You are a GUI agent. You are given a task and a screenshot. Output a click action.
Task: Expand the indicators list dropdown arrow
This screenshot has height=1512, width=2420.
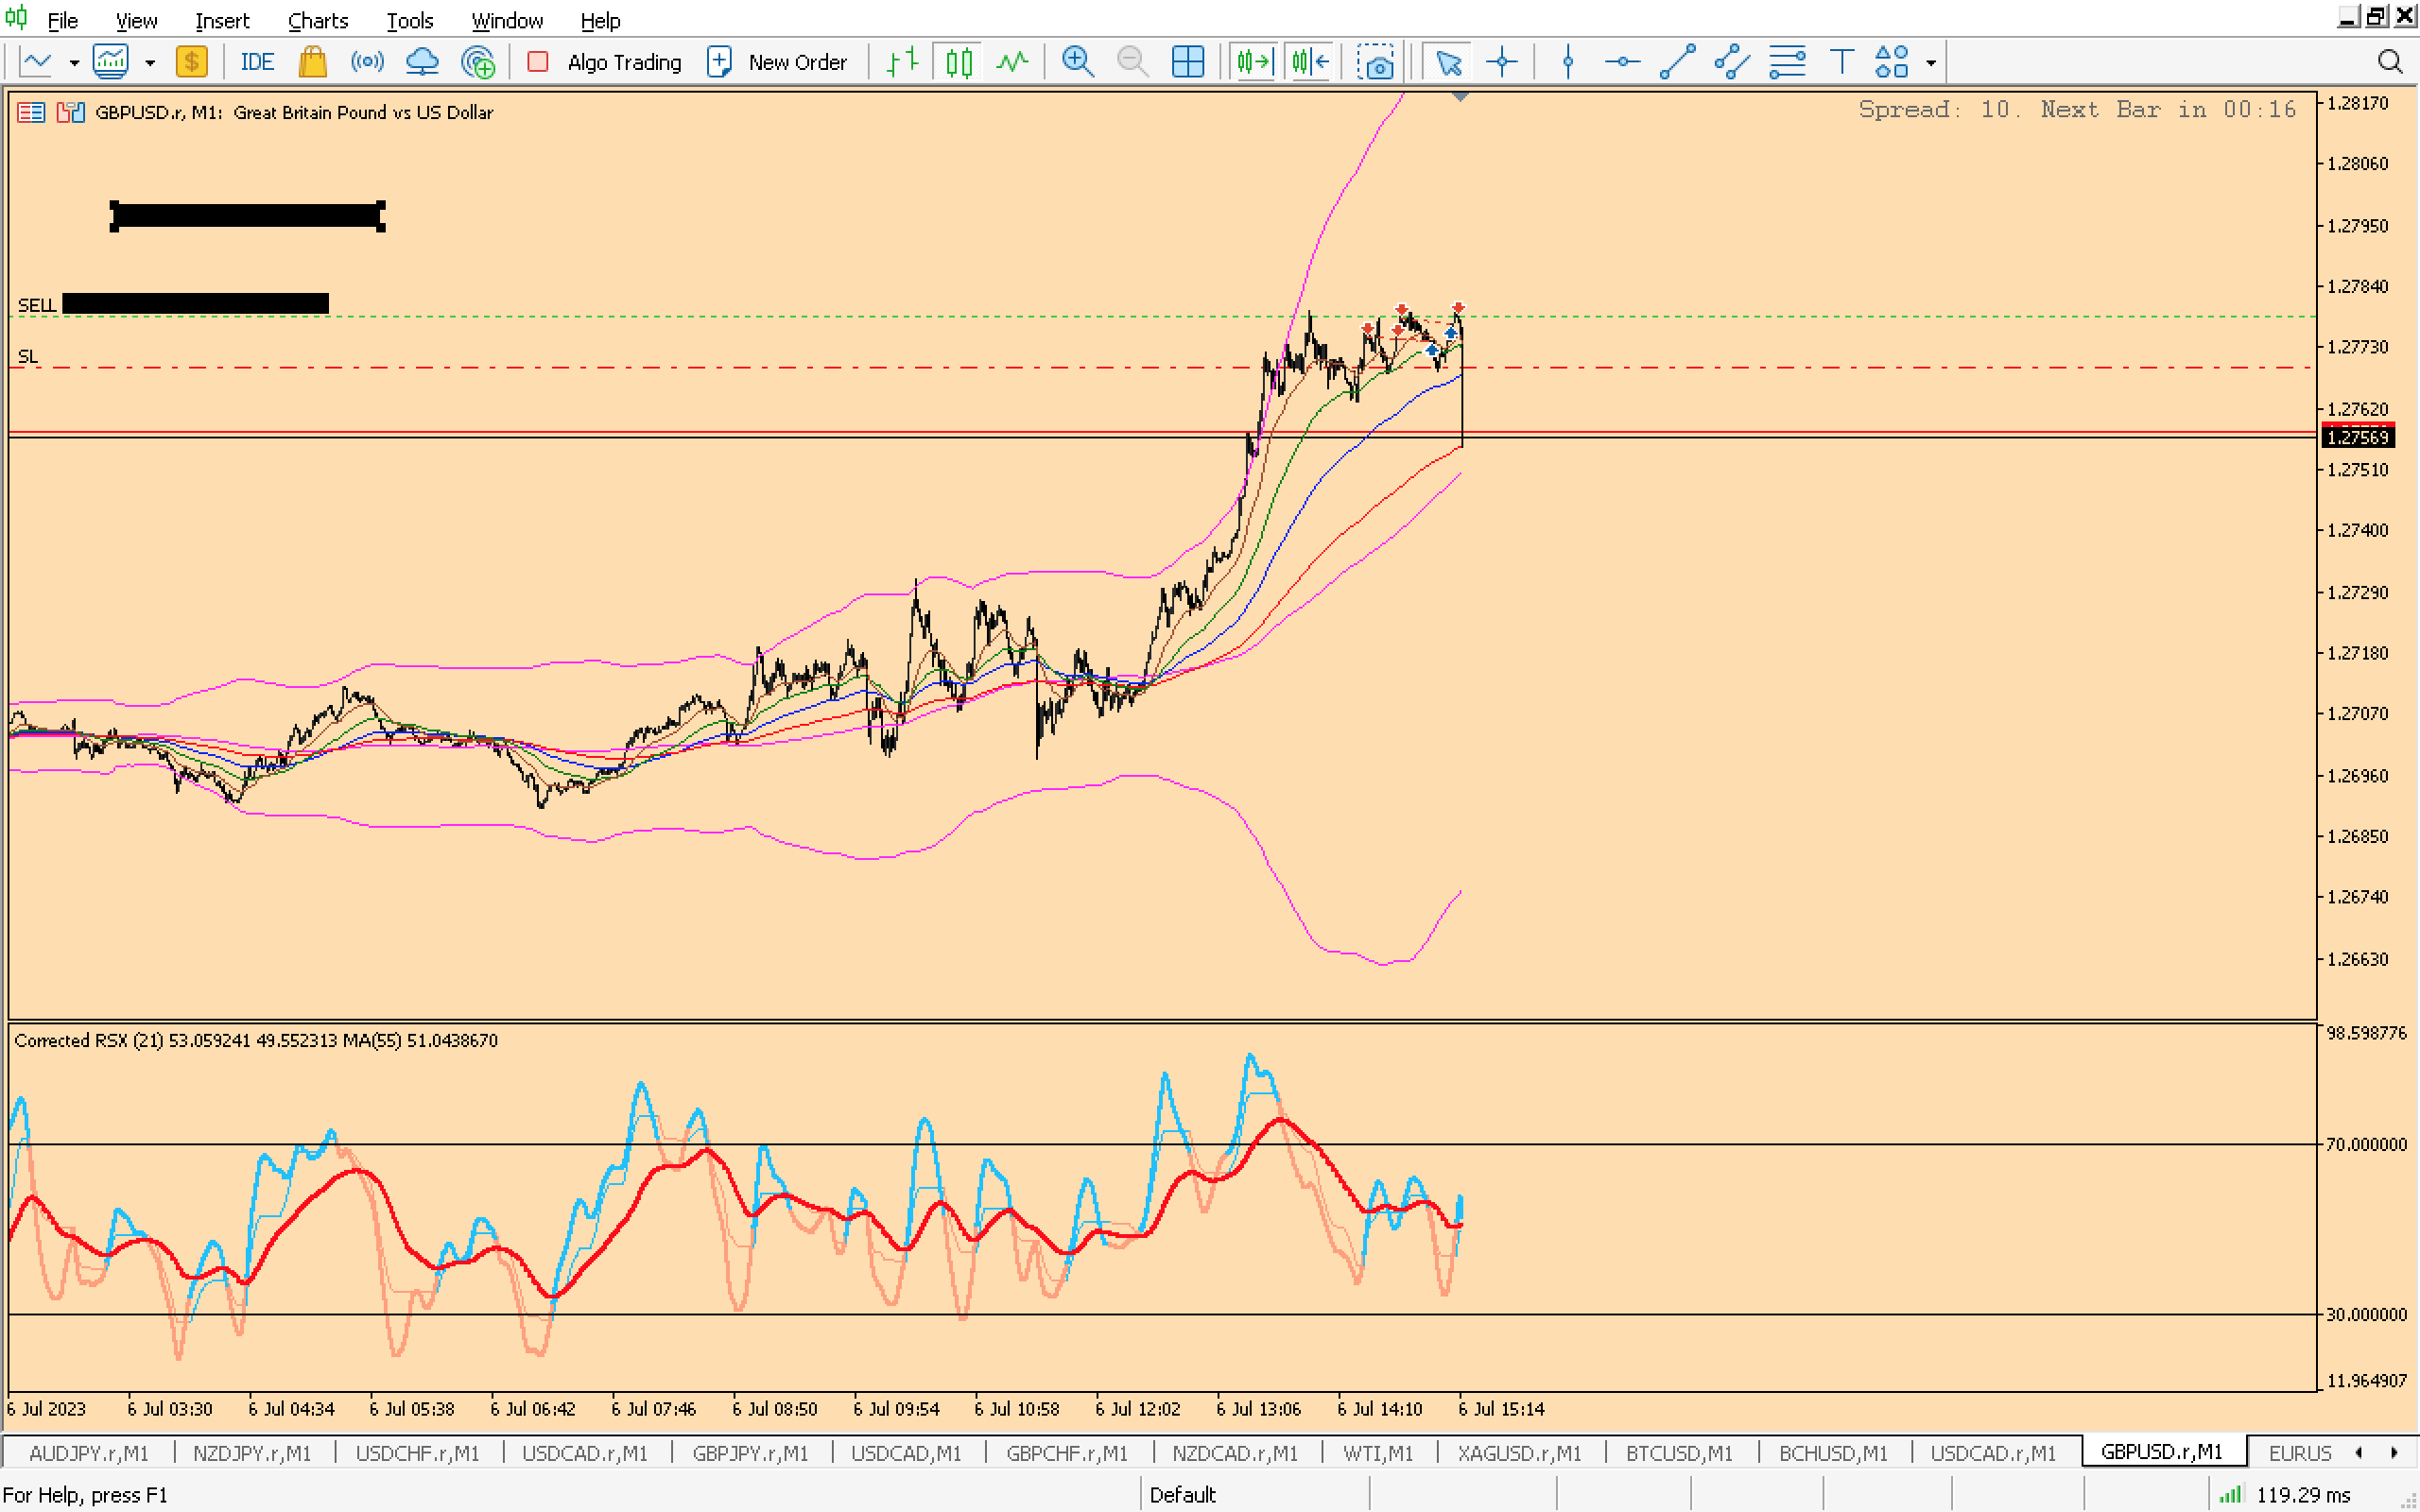(x=150, y=62)
